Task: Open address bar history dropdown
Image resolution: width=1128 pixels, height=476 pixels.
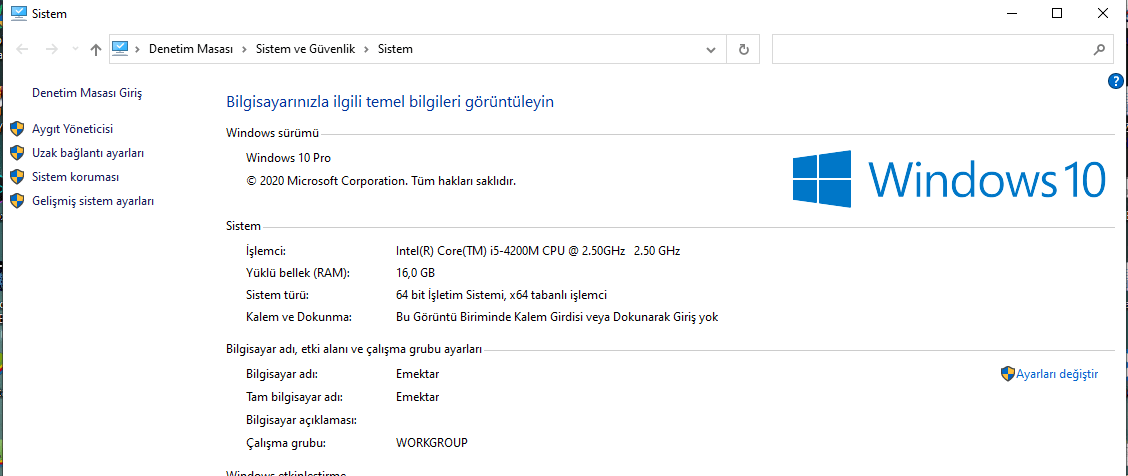Action: tap(711, 50)
